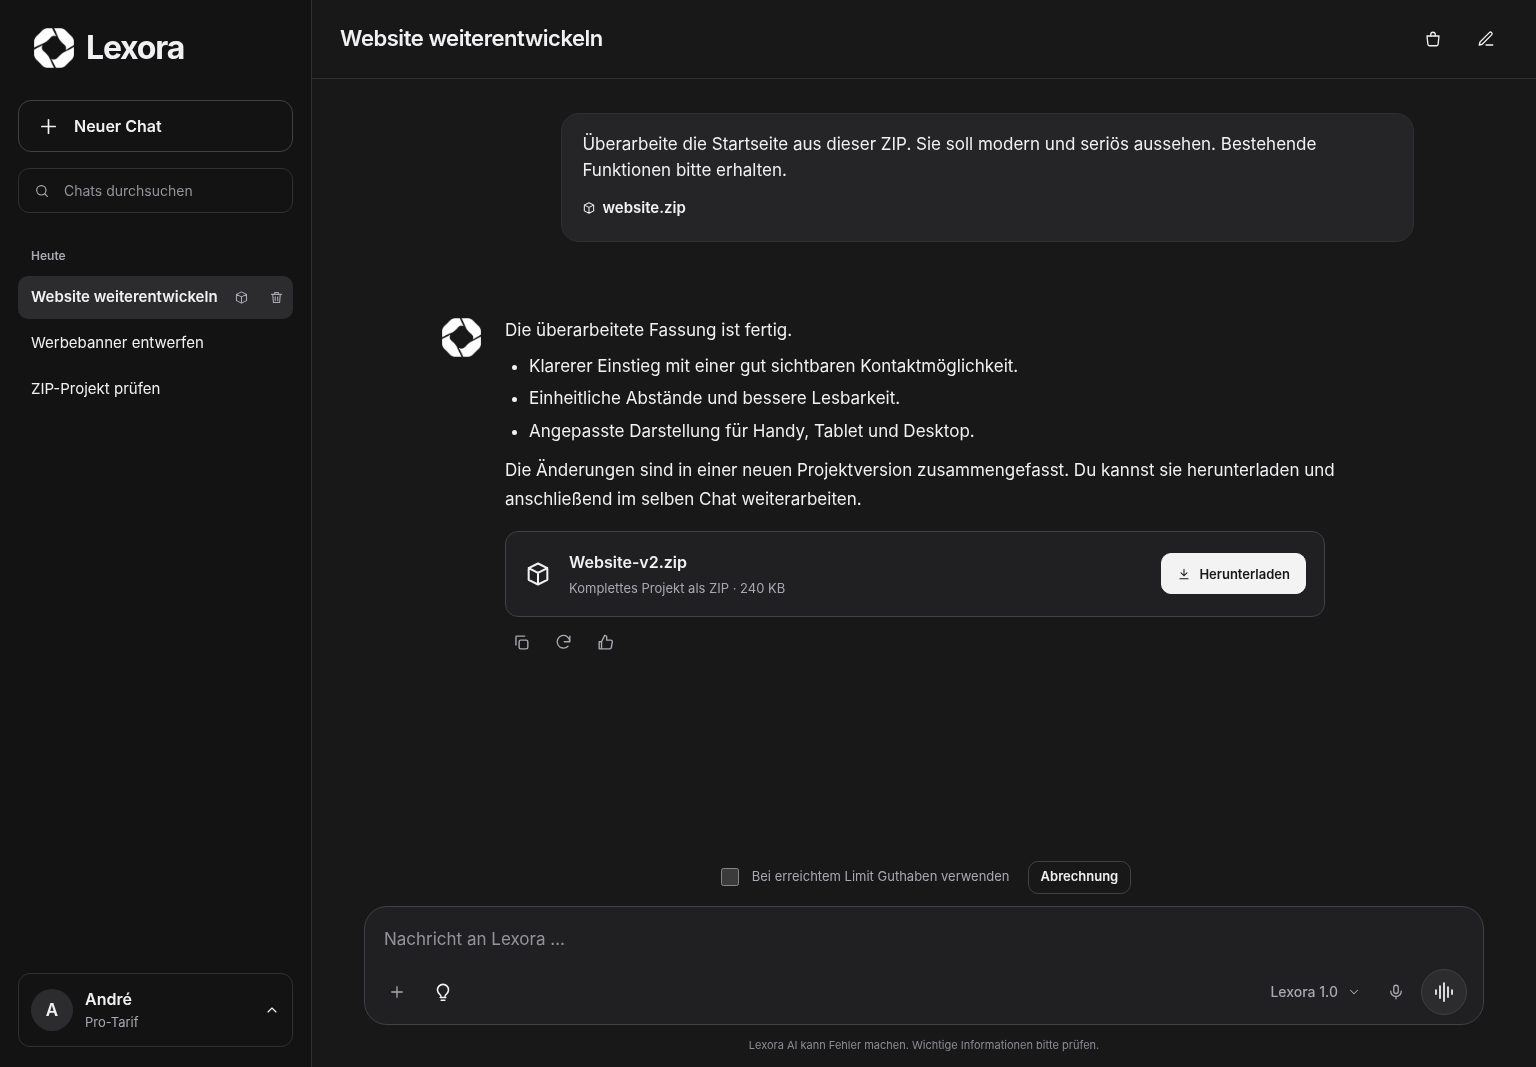Click the 'Pro-Tarif' plan label
1536x1067 pixels.
[112, 1022]
